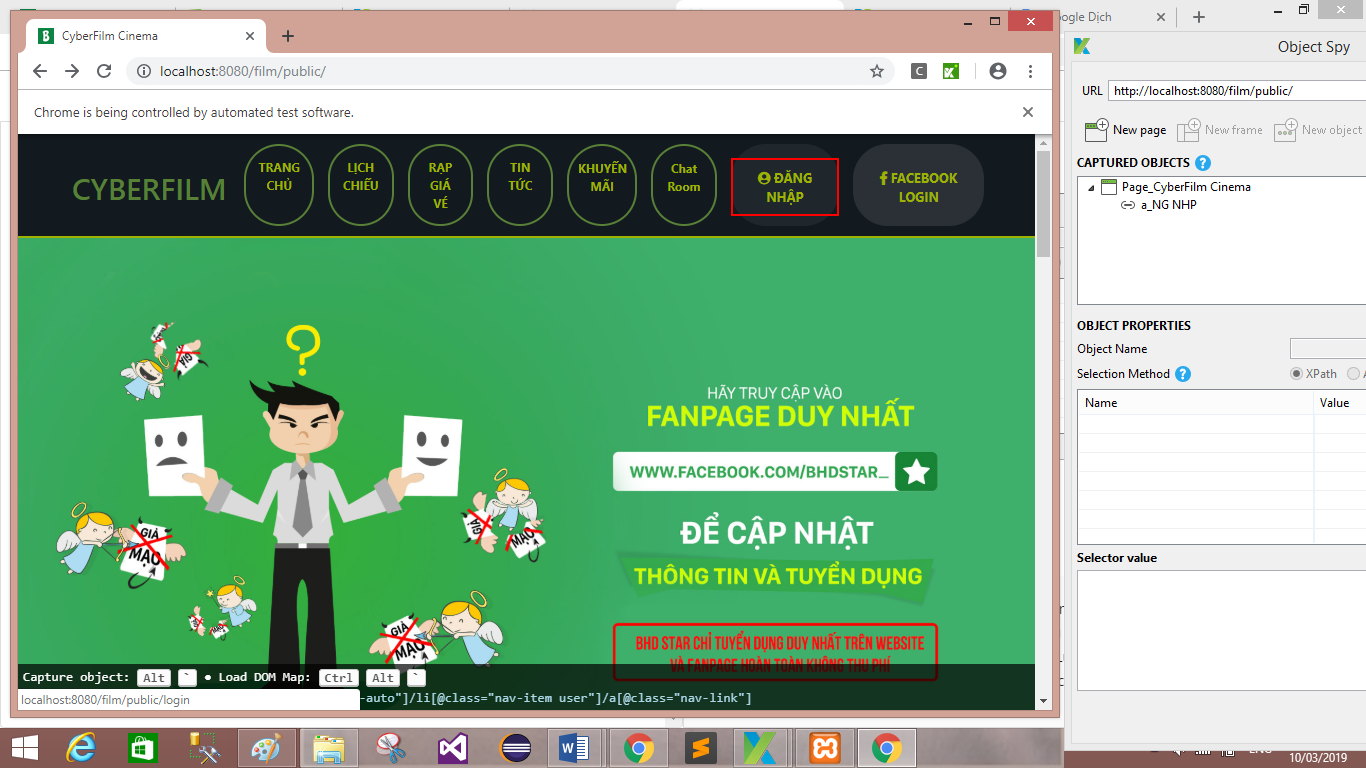This screenshot has height=768, width=1366.
Task: Click New page in Object Spy
Action: coord(1126,130)
